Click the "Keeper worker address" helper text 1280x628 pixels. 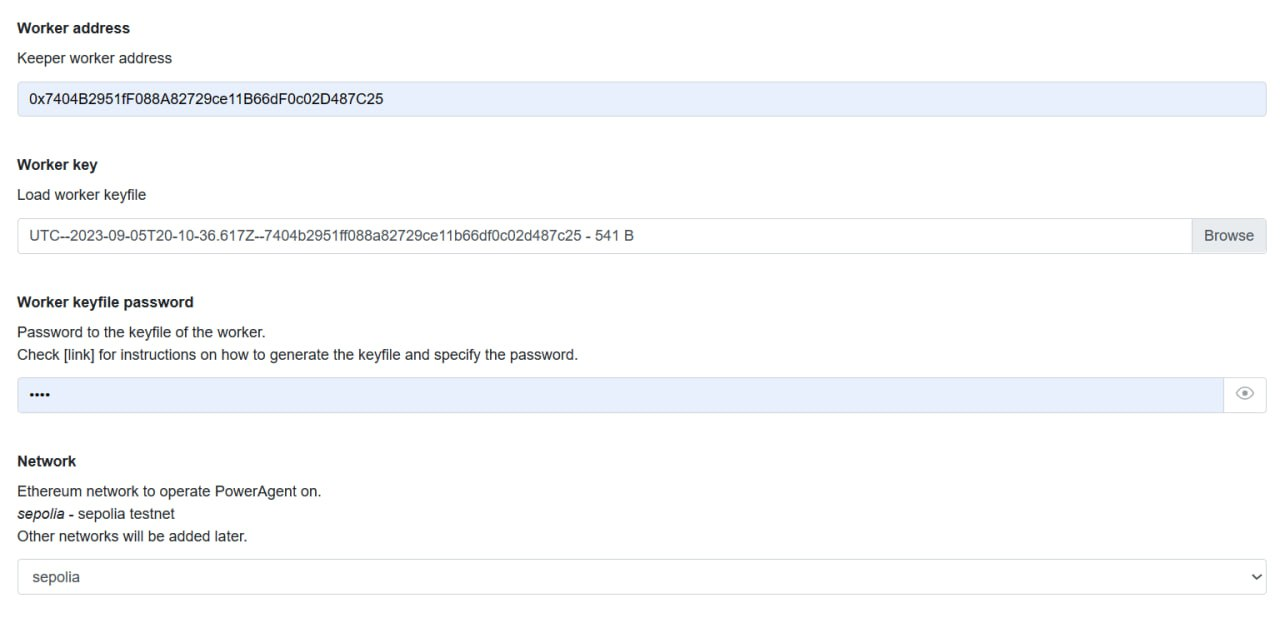pos(94,58)
